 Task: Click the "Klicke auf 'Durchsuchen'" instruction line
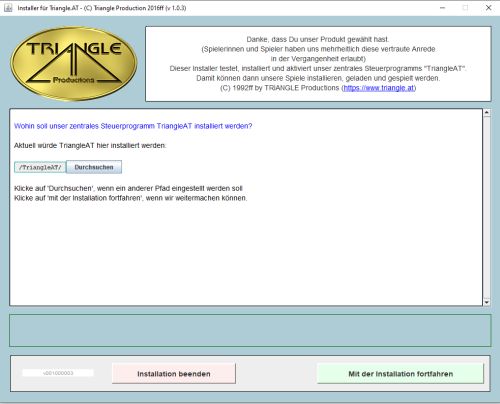pos(128,188)
